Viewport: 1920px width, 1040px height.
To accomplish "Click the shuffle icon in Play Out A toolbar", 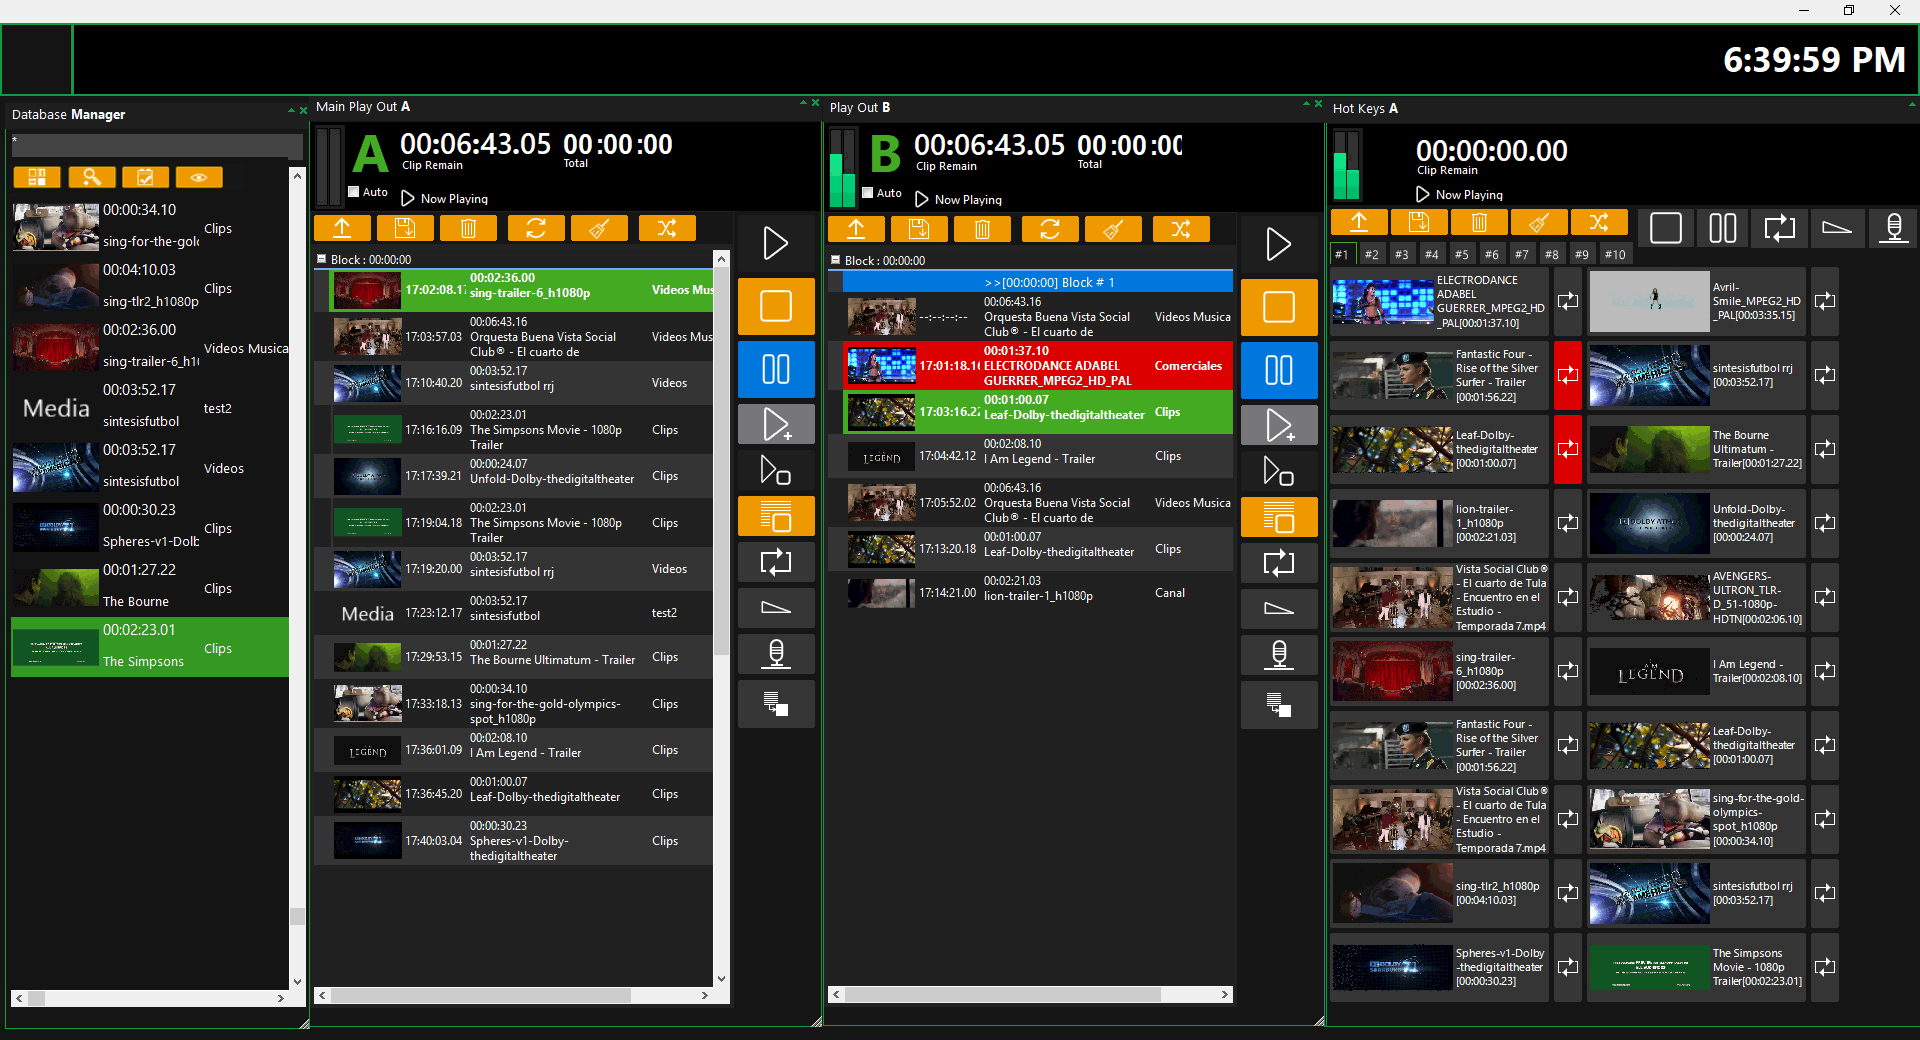I will pyautogui.click(x=666, y=229).
